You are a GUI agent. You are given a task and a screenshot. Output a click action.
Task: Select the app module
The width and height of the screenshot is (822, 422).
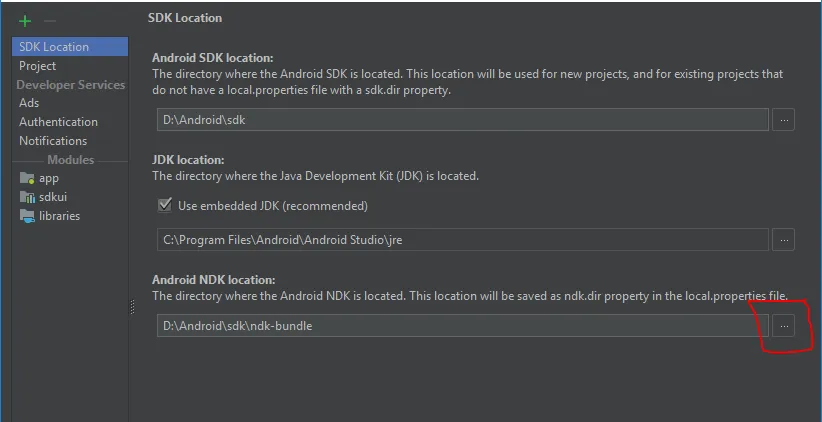pyautogui.click(x=49, y=178)
